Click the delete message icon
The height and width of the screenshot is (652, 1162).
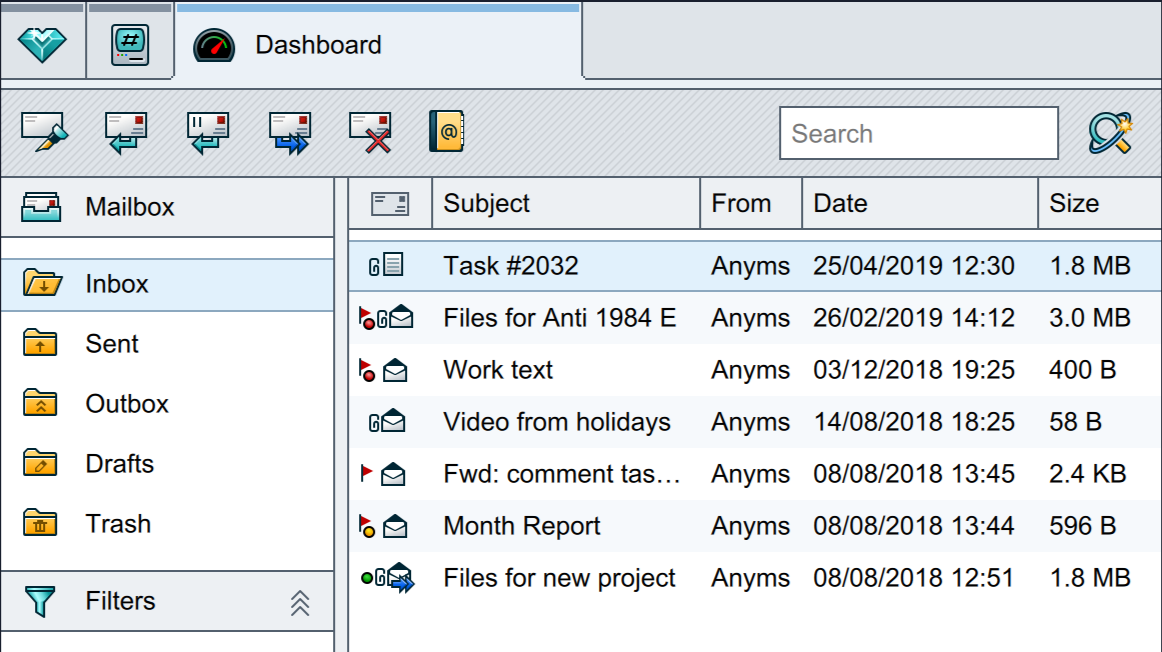[x=370, y=132]
